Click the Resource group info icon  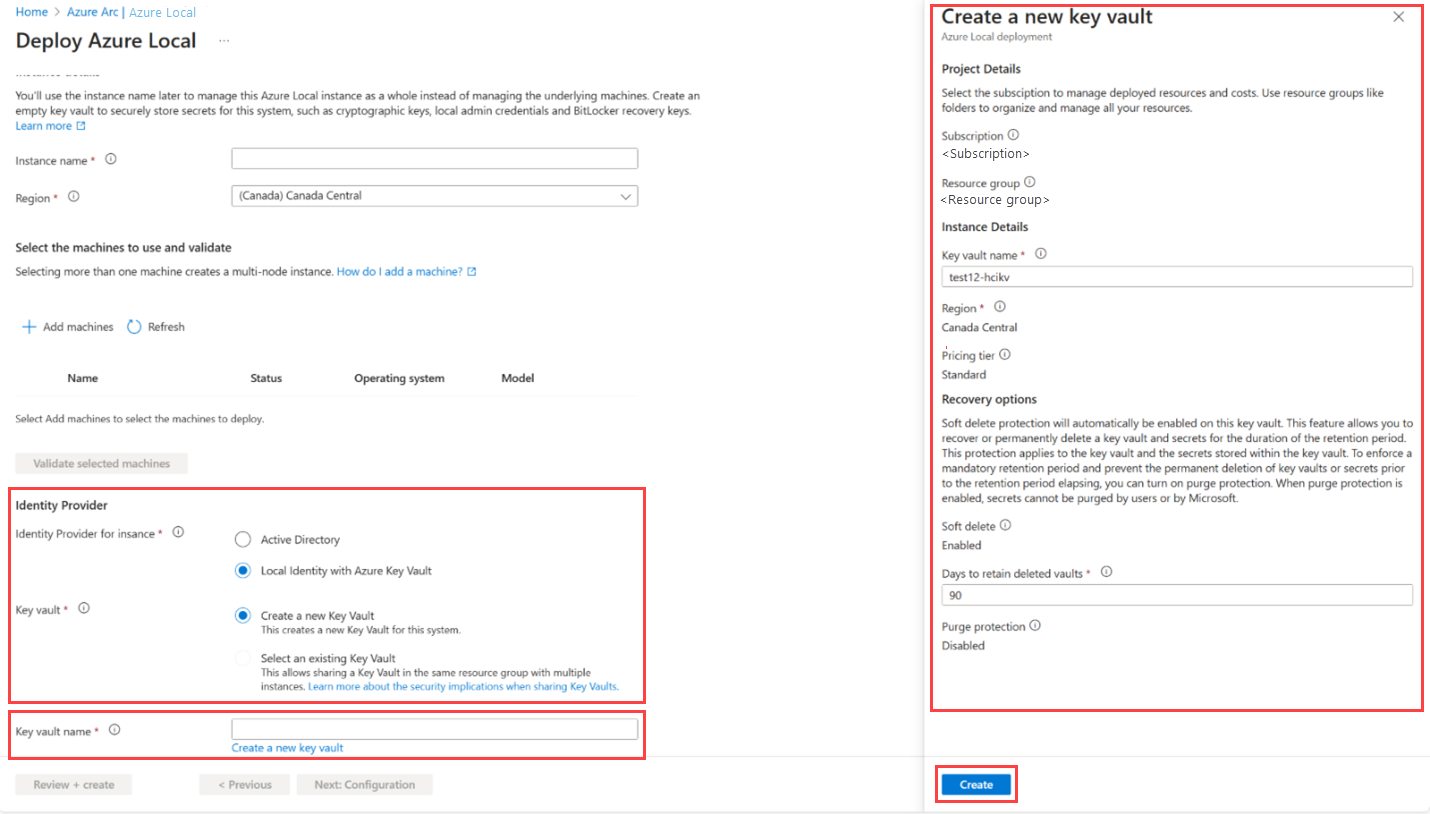(1030, 183)
